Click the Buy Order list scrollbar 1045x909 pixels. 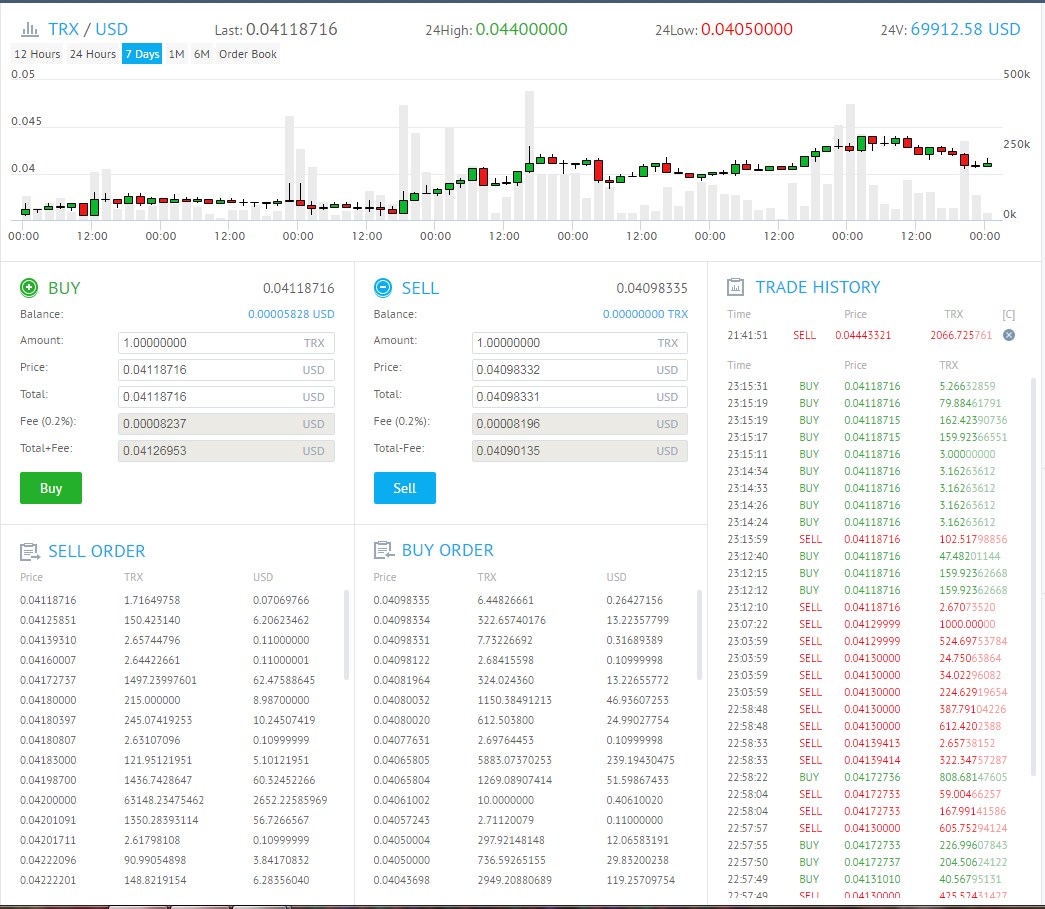[699, 634]
